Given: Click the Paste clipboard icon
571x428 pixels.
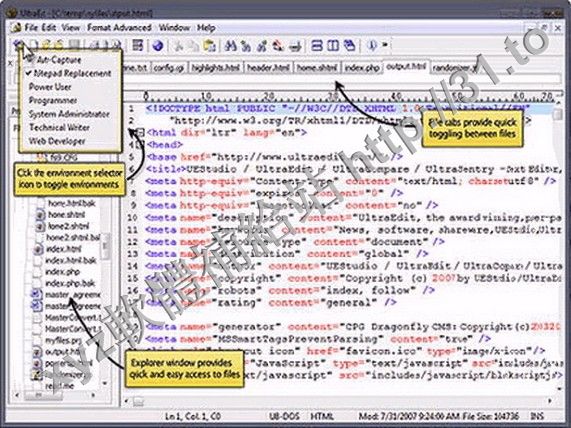Looking at the screenshot, I should tap(210, 46).
